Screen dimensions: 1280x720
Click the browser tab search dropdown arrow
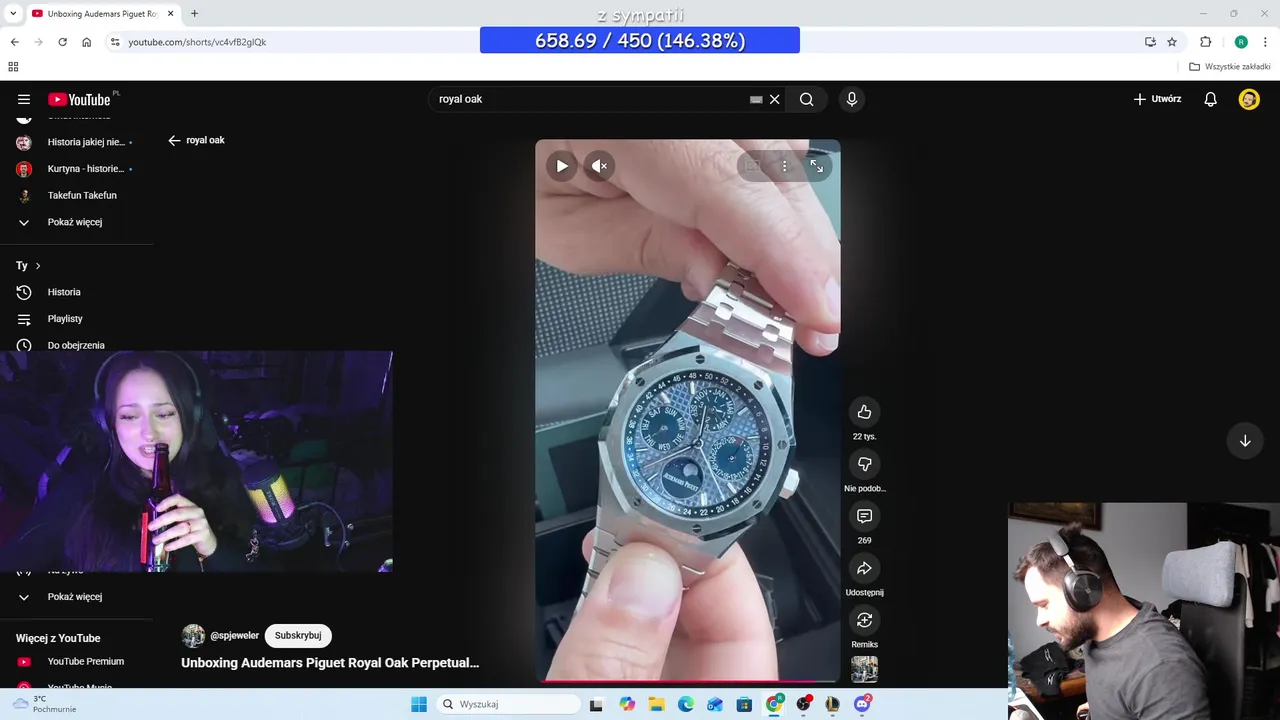tap(13, 13)
